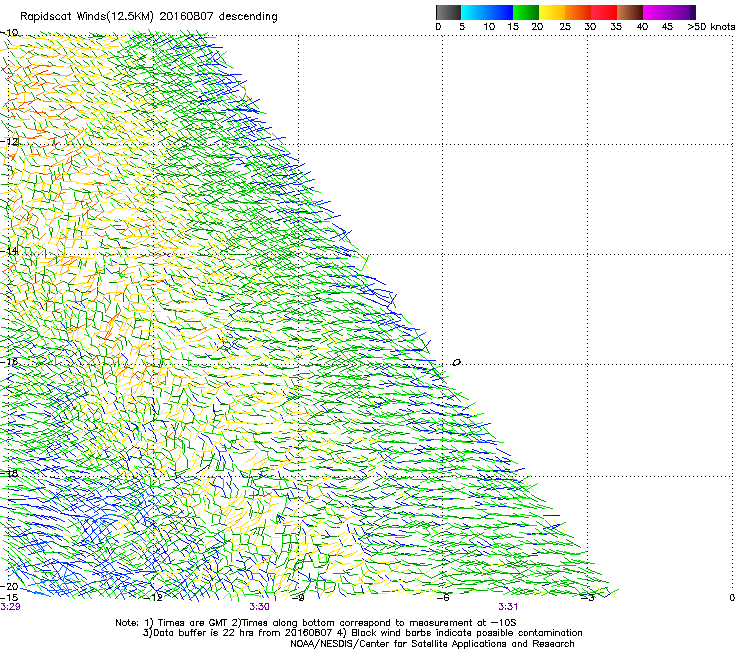
Task: Select the dark purple 45-50 knots legend swatch
Action: pos(682,12)
